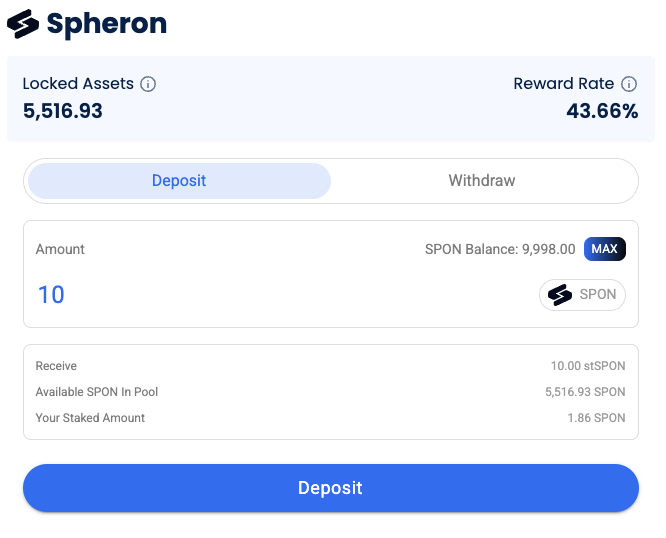Click the SPON token logo icon
The height and width of the screenshot is (538, 666).
tap(560, 295)
